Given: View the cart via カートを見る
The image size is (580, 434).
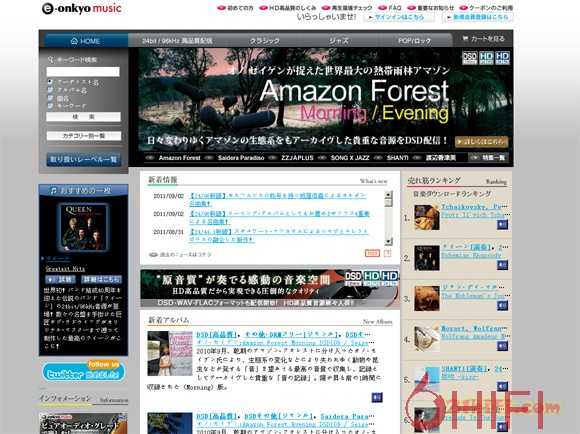Looking at the screenshot, I should tap(483, 39).
